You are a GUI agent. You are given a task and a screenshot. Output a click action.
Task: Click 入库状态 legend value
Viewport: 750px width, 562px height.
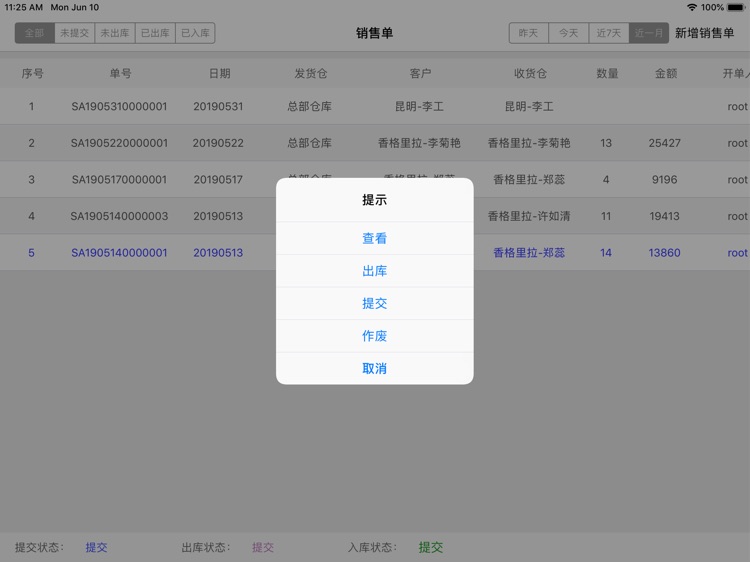click(x=430, y=547)
